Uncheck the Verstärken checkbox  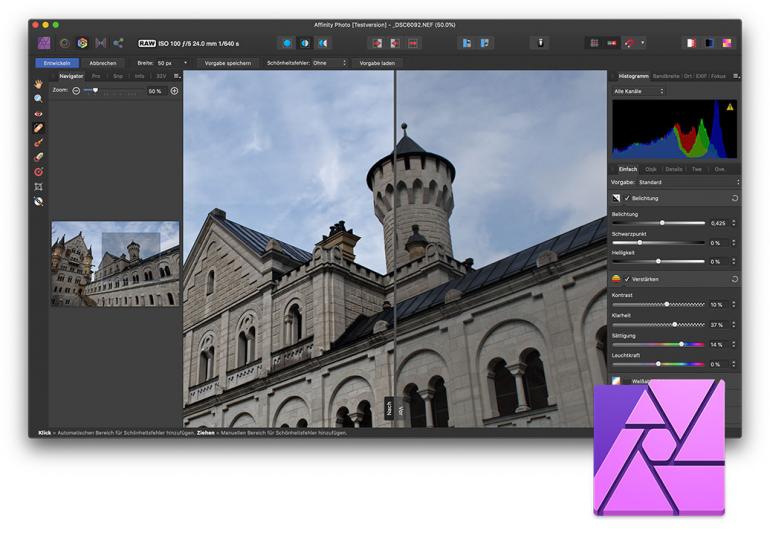click(x=627, y=279)
